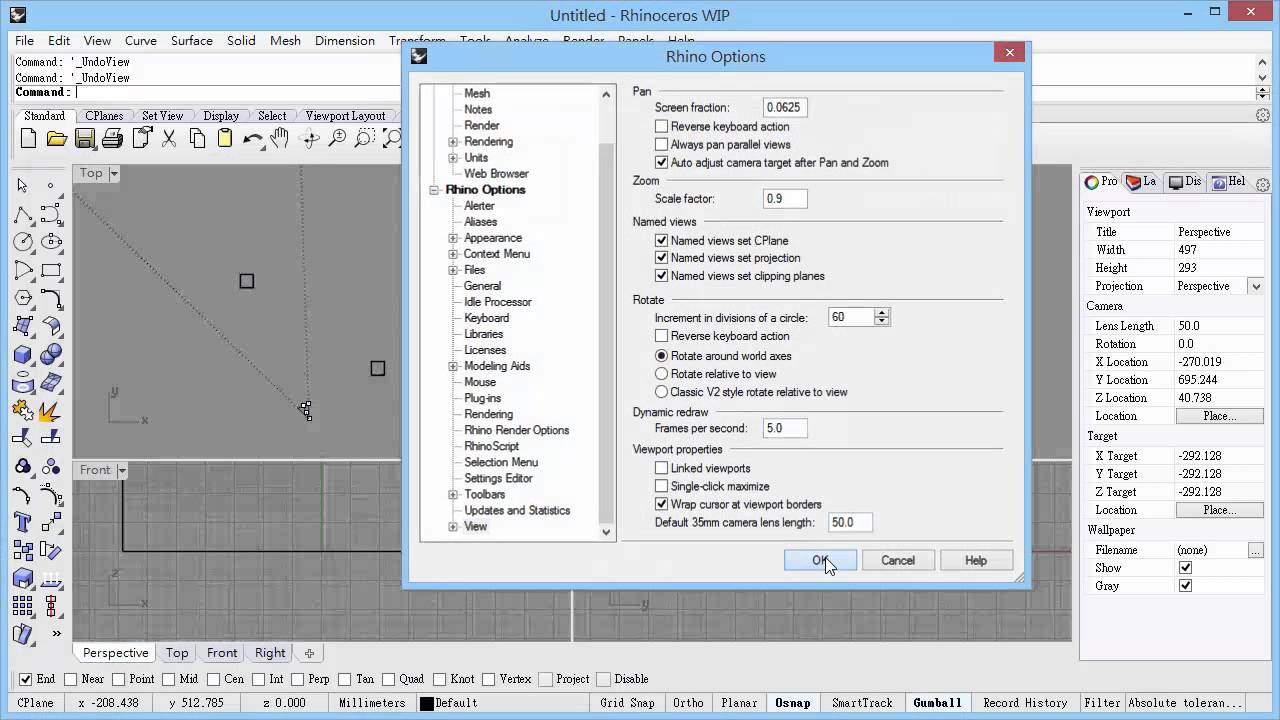1280x720 pixels.
Task: Select the Explode tool in left sidebar
Action: (x=51, y=410)
